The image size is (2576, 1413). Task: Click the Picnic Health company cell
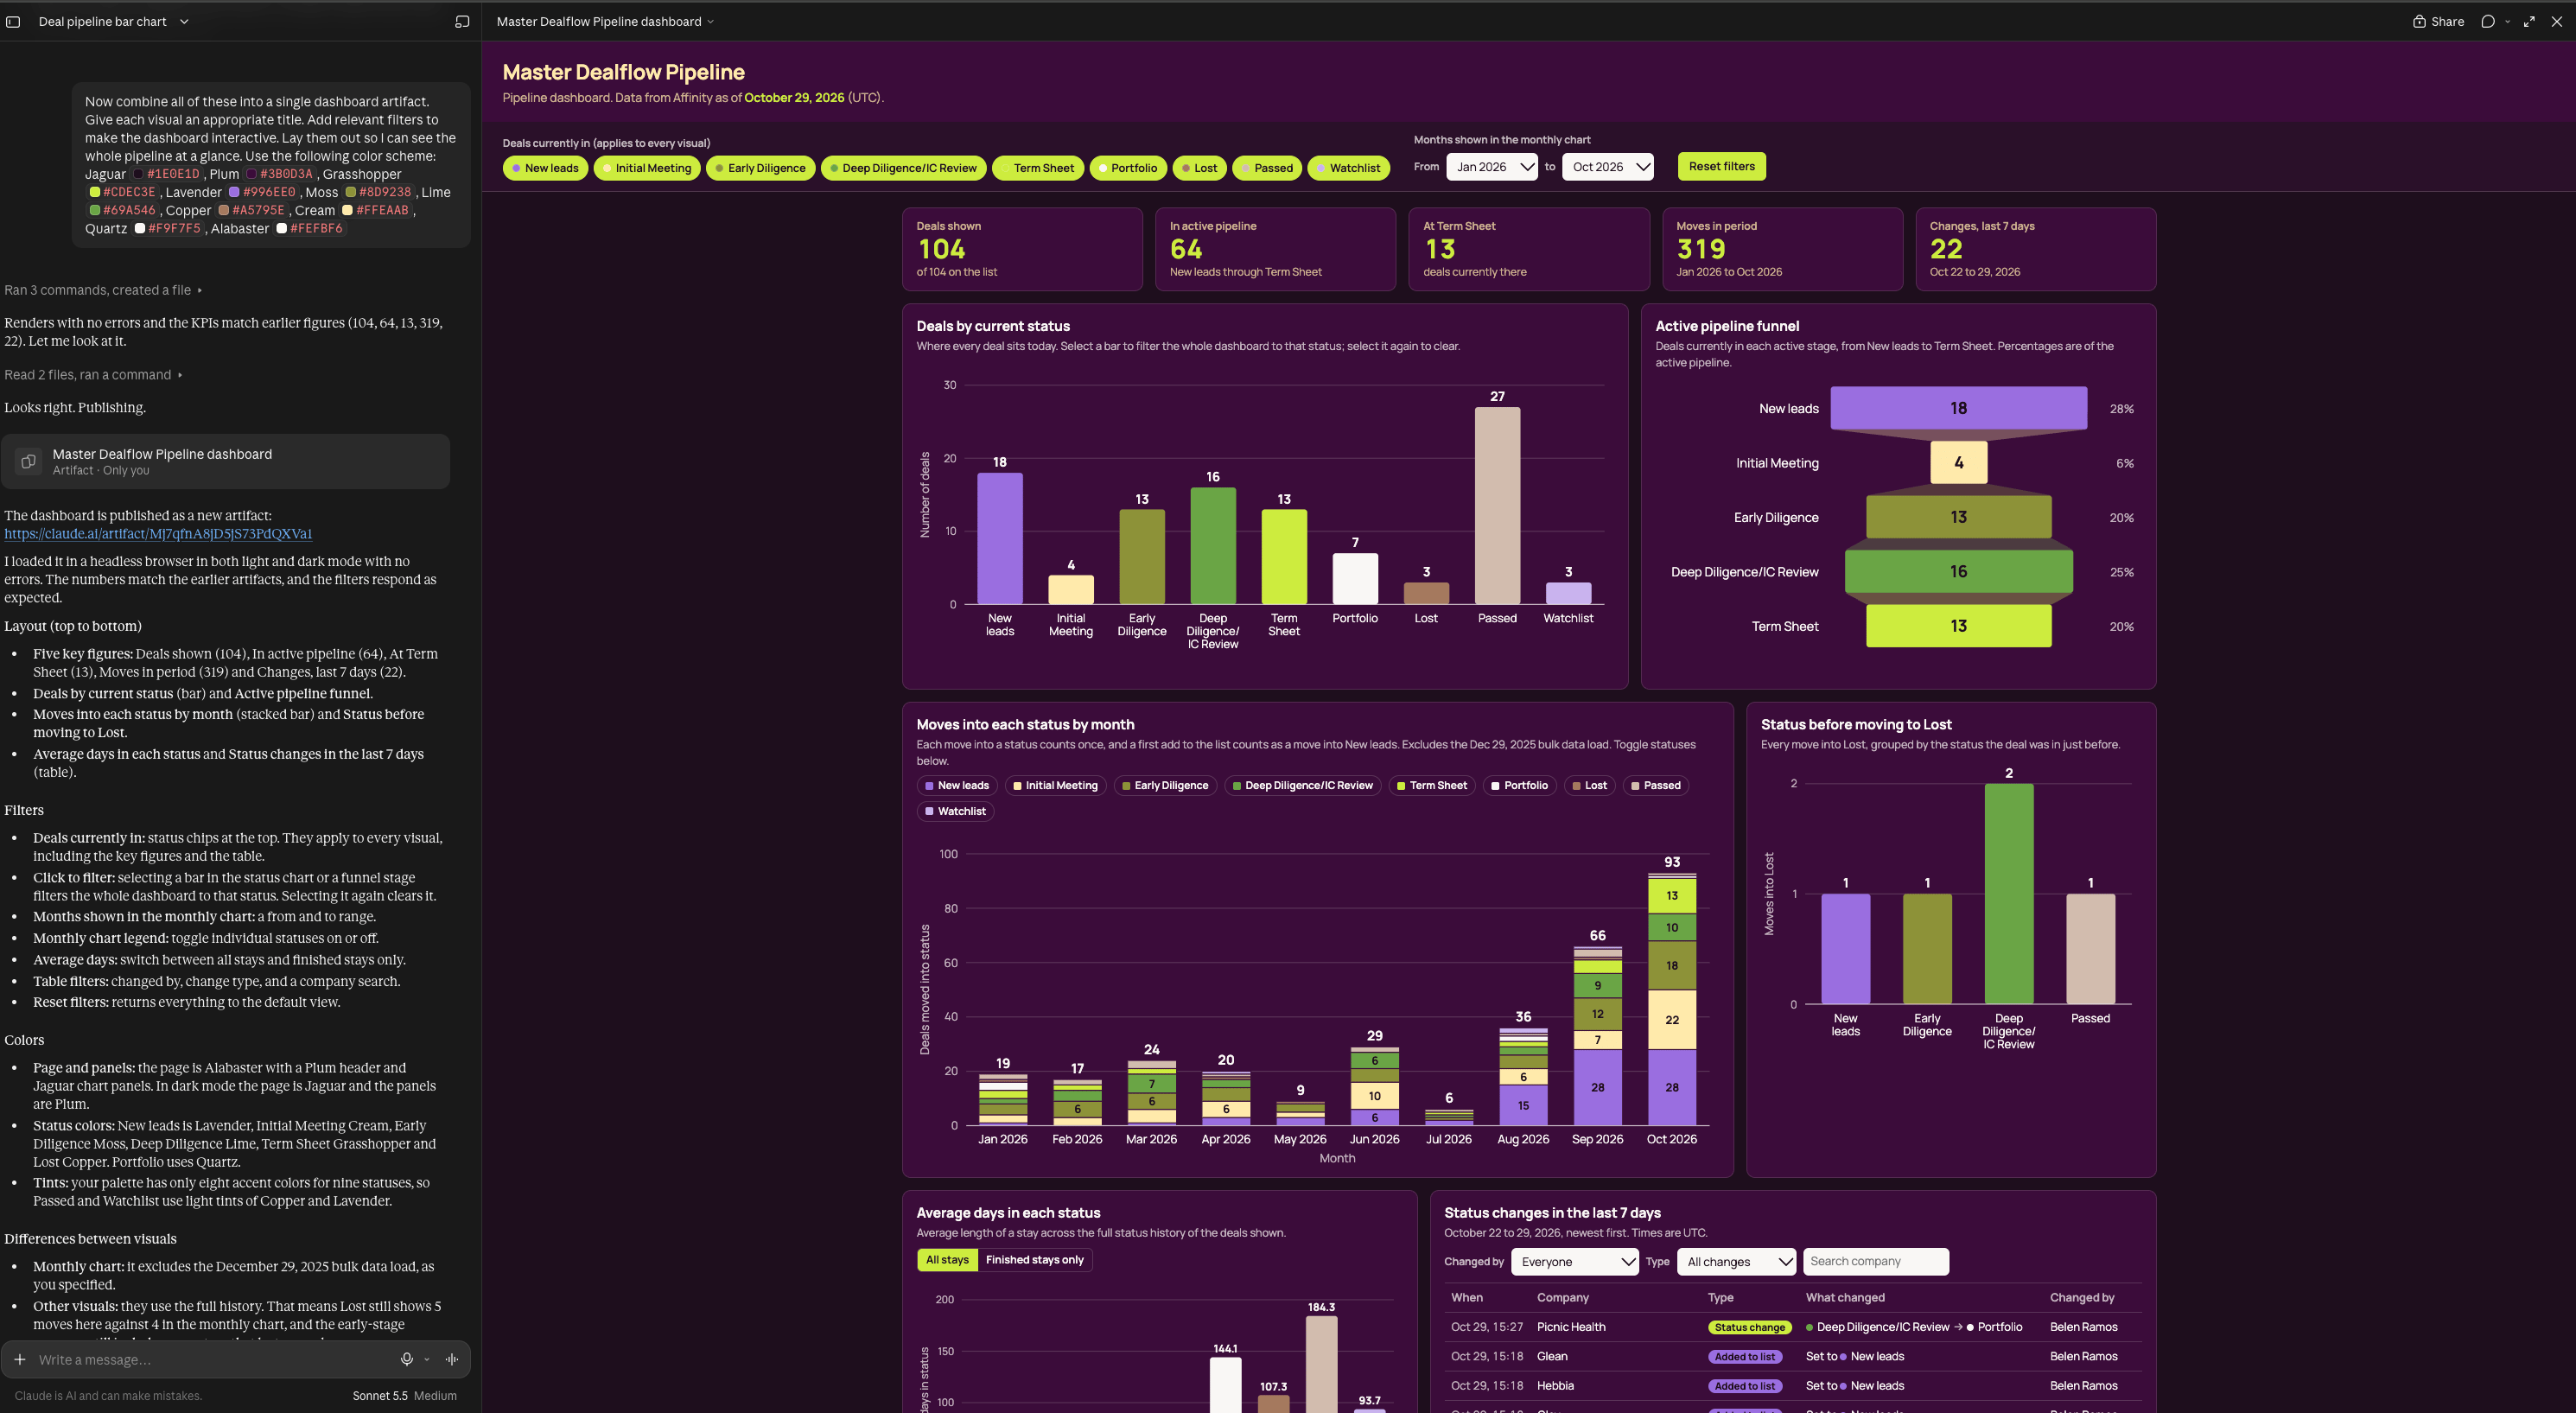tap(1571, 1327)
